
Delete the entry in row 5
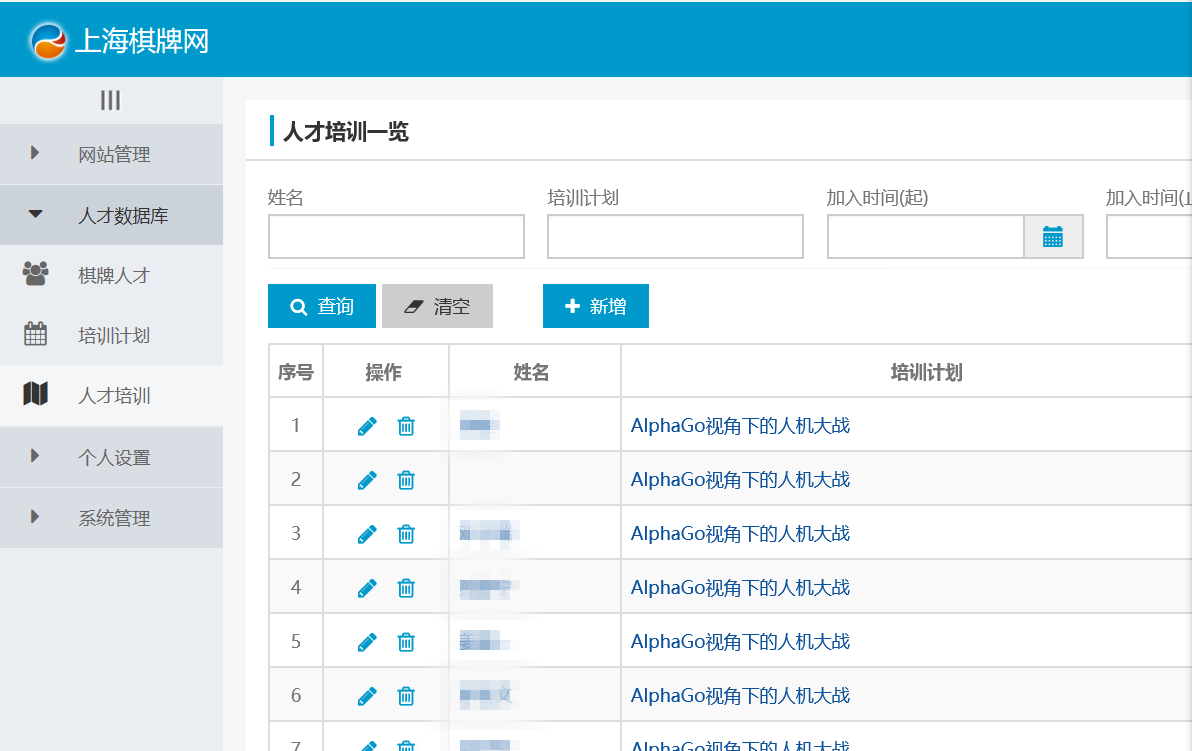coord(406,642)
